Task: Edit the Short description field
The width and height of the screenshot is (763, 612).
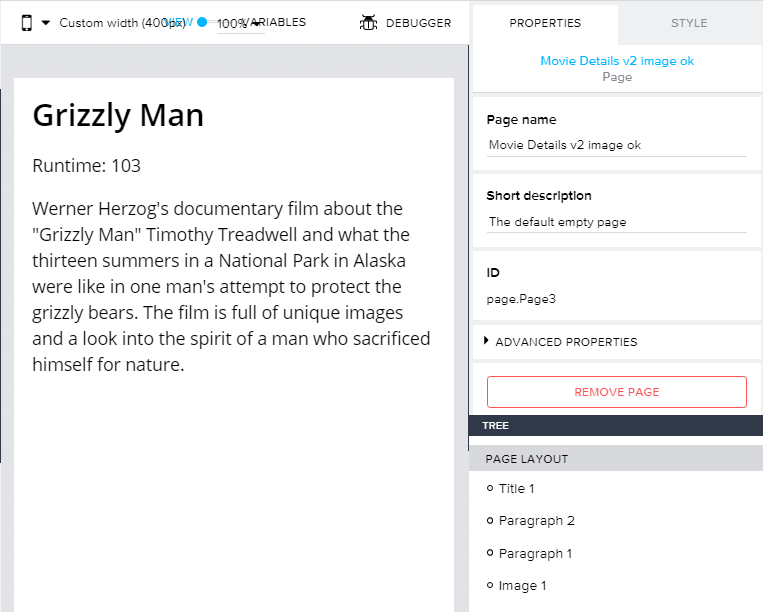Action: point(617,222)
